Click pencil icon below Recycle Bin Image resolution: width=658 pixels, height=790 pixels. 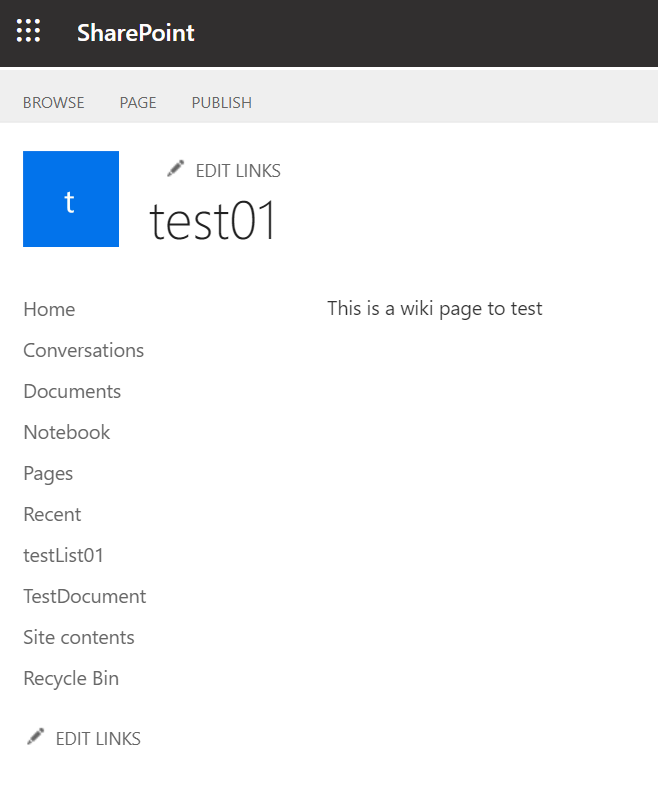[x=35, y=737]
